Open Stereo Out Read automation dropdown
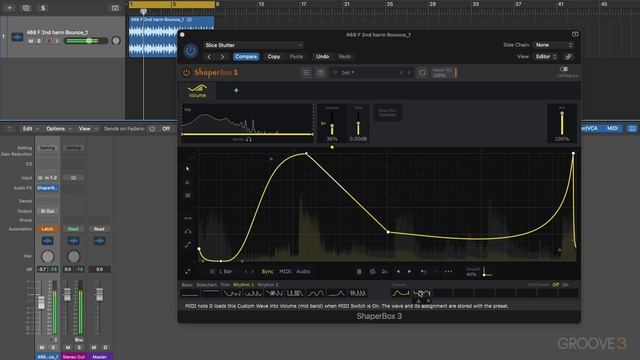 pyautogui.click(x=73, y=229)
